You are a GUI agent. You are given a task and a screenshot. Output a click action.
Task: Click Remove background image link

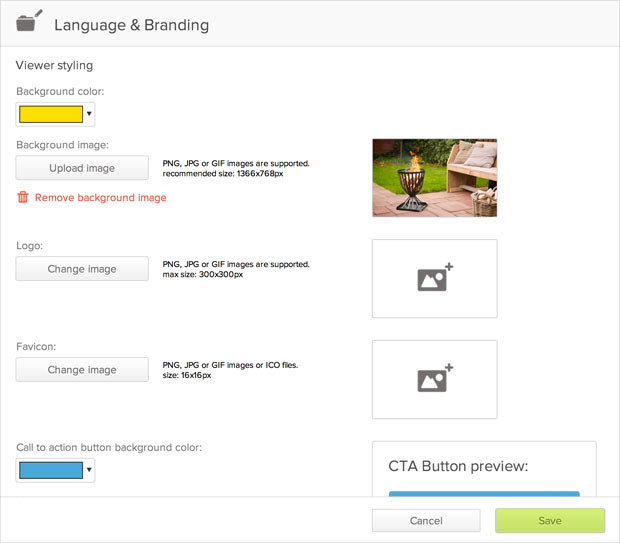100,198
